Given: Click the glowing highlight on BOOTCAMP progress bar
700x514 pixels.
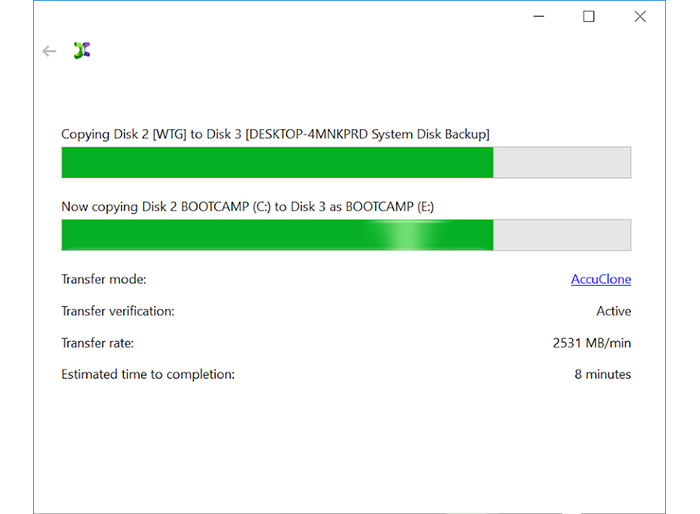Looking at the screenshot, I should [x=410, y=235].
